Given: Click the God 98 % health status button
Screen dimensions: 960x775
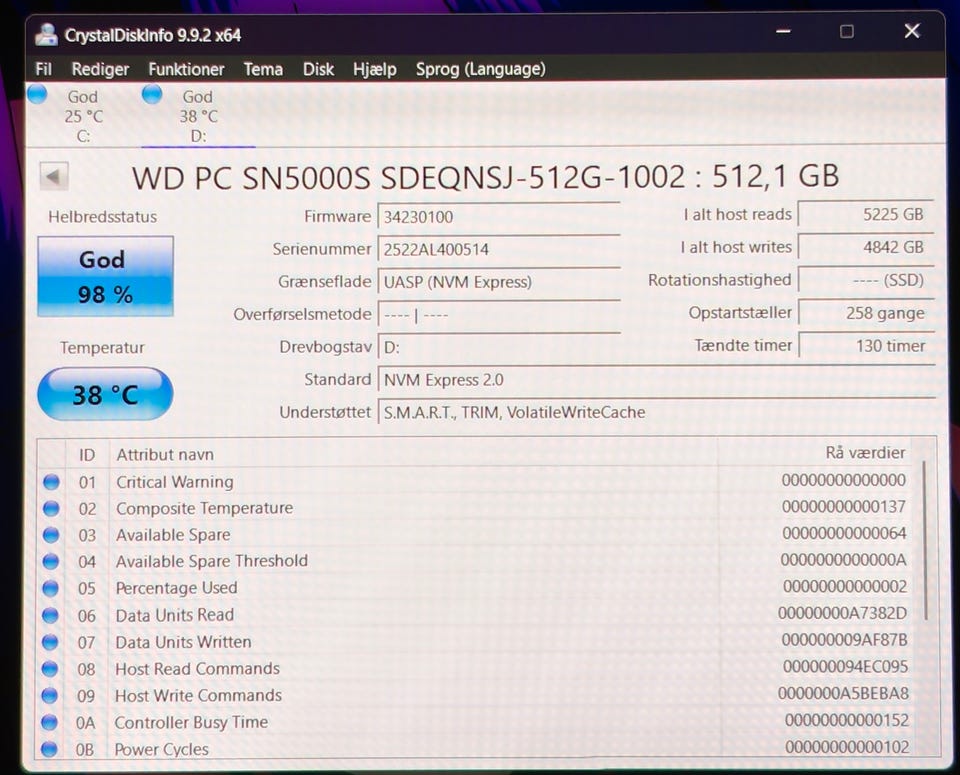Looking at the screenshot, I should (105, 276).
